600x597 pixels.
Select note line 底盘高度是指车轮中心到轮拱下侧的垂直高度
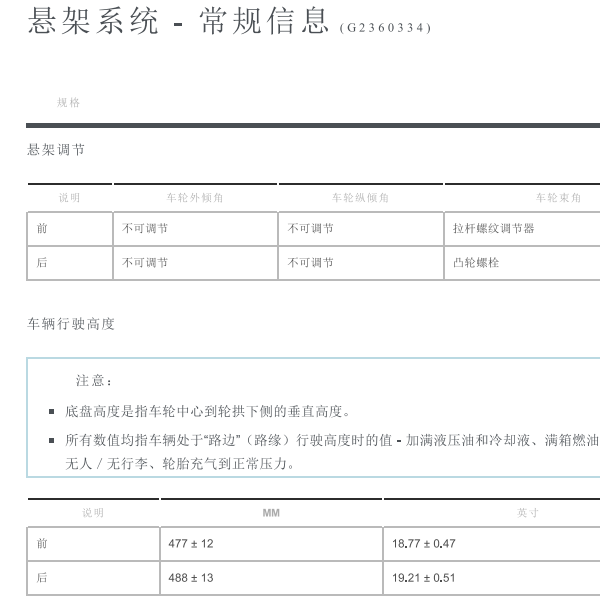(207, 411)
